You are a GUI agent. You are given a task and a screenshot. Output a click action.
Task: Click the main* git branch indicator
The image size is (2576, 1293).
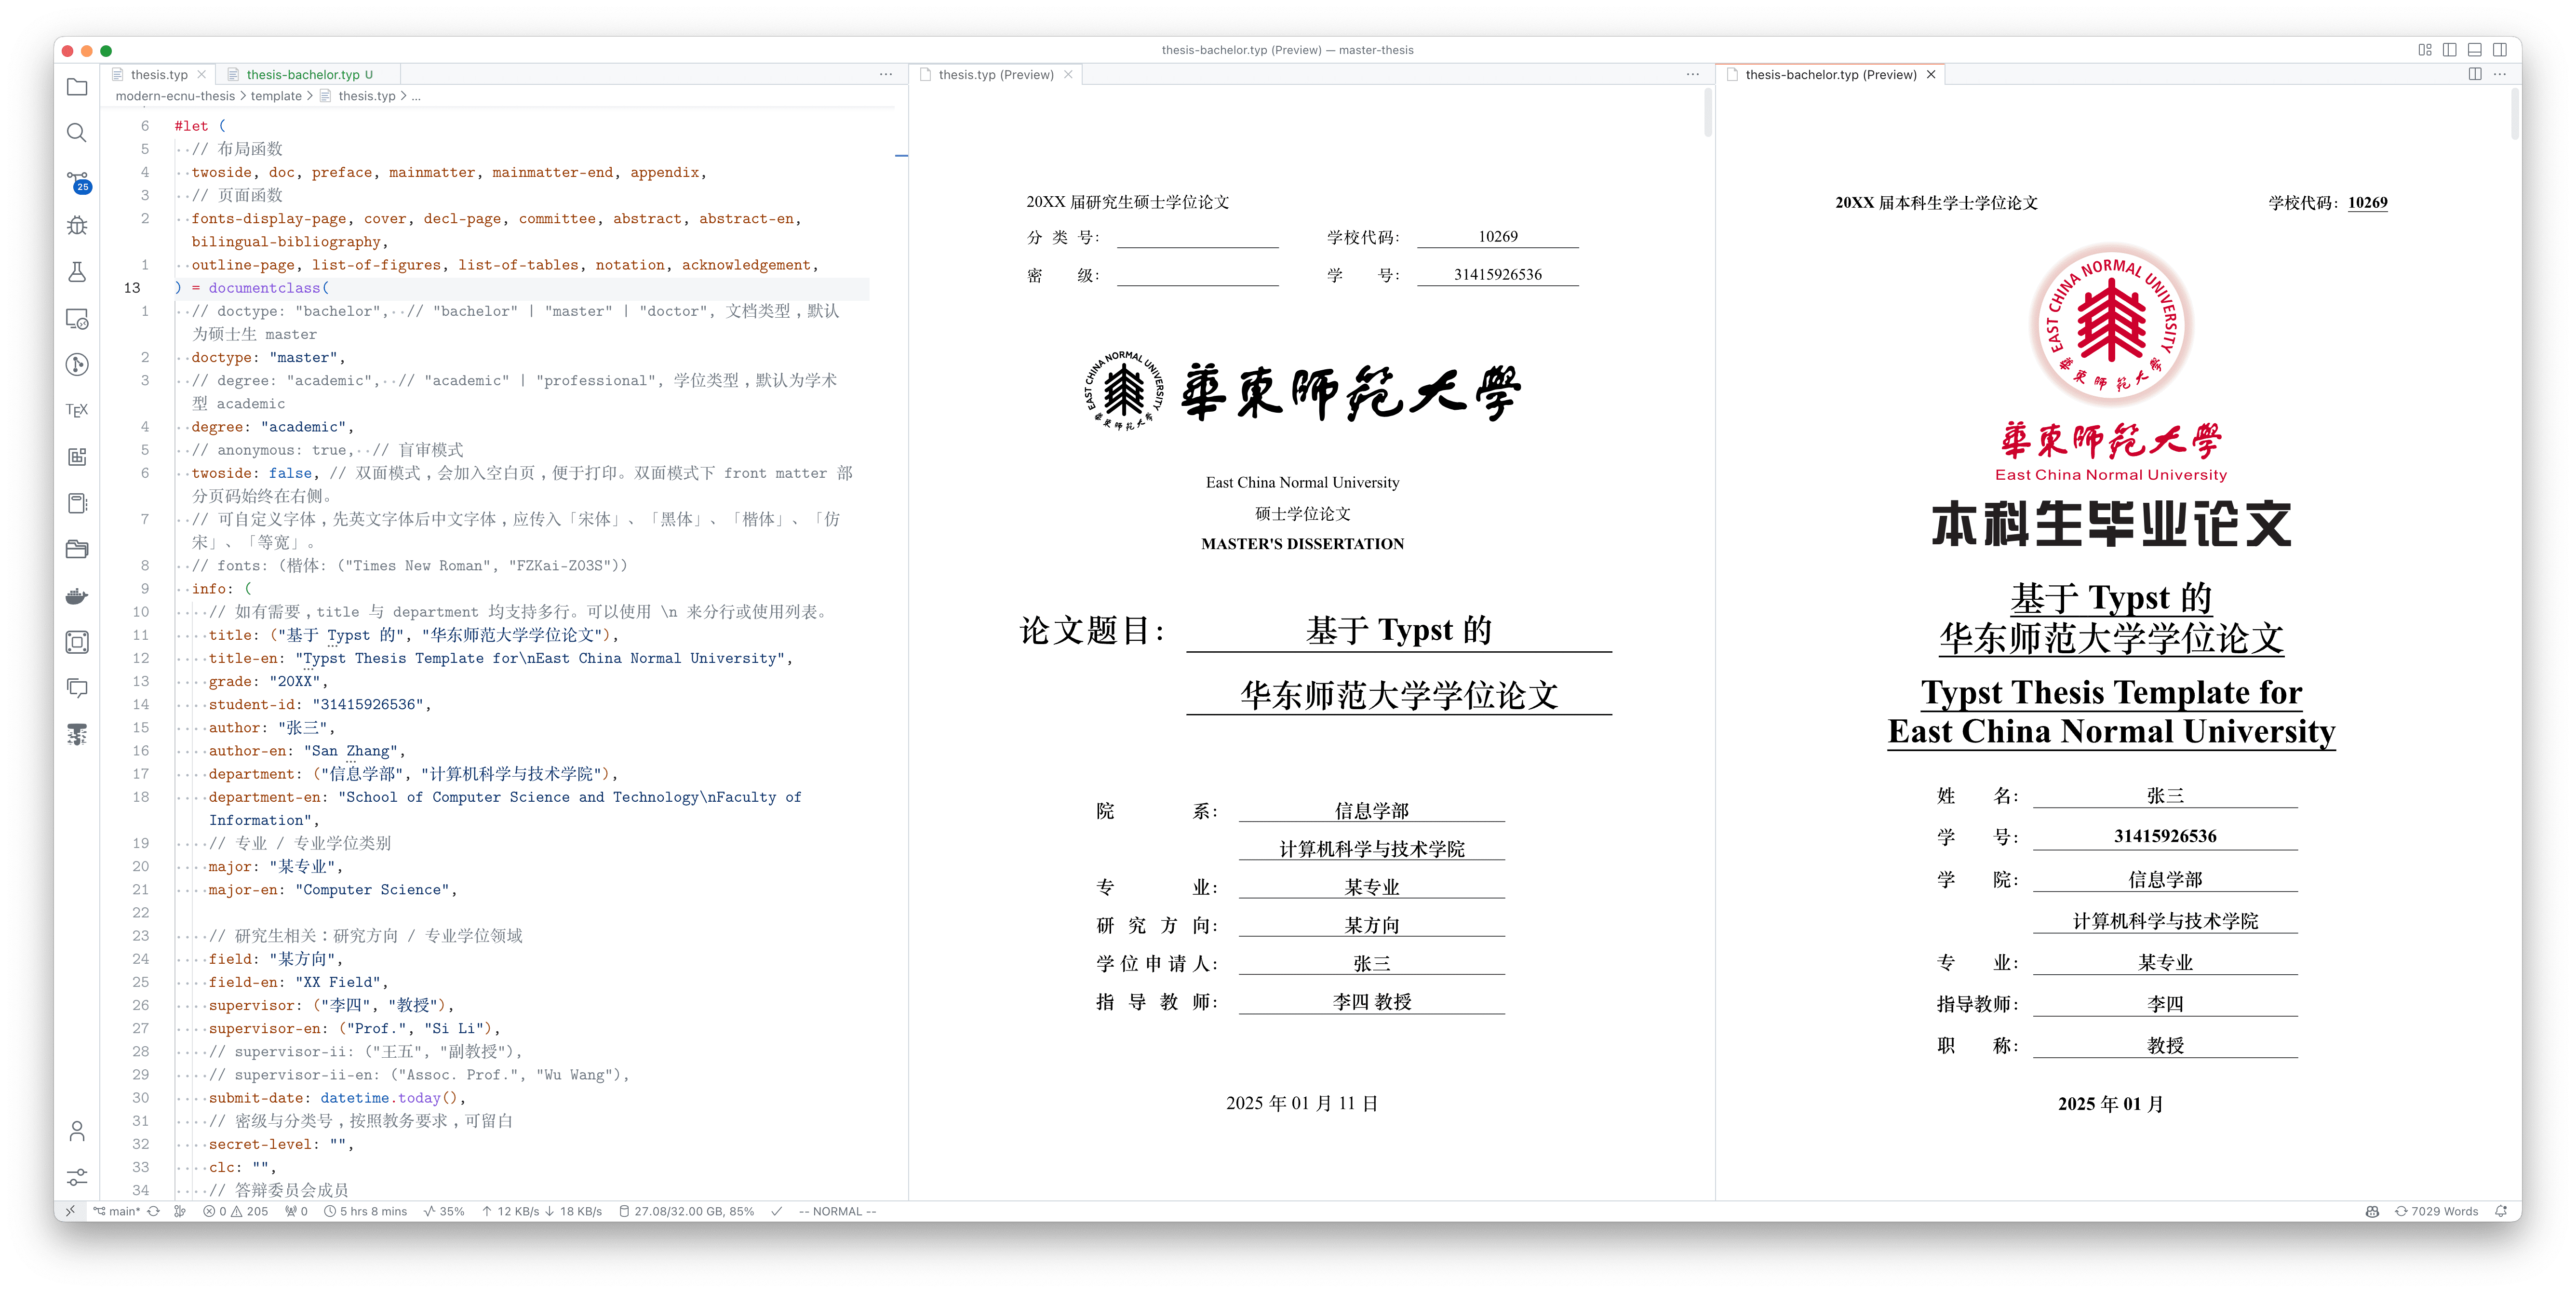point(117,1211)
